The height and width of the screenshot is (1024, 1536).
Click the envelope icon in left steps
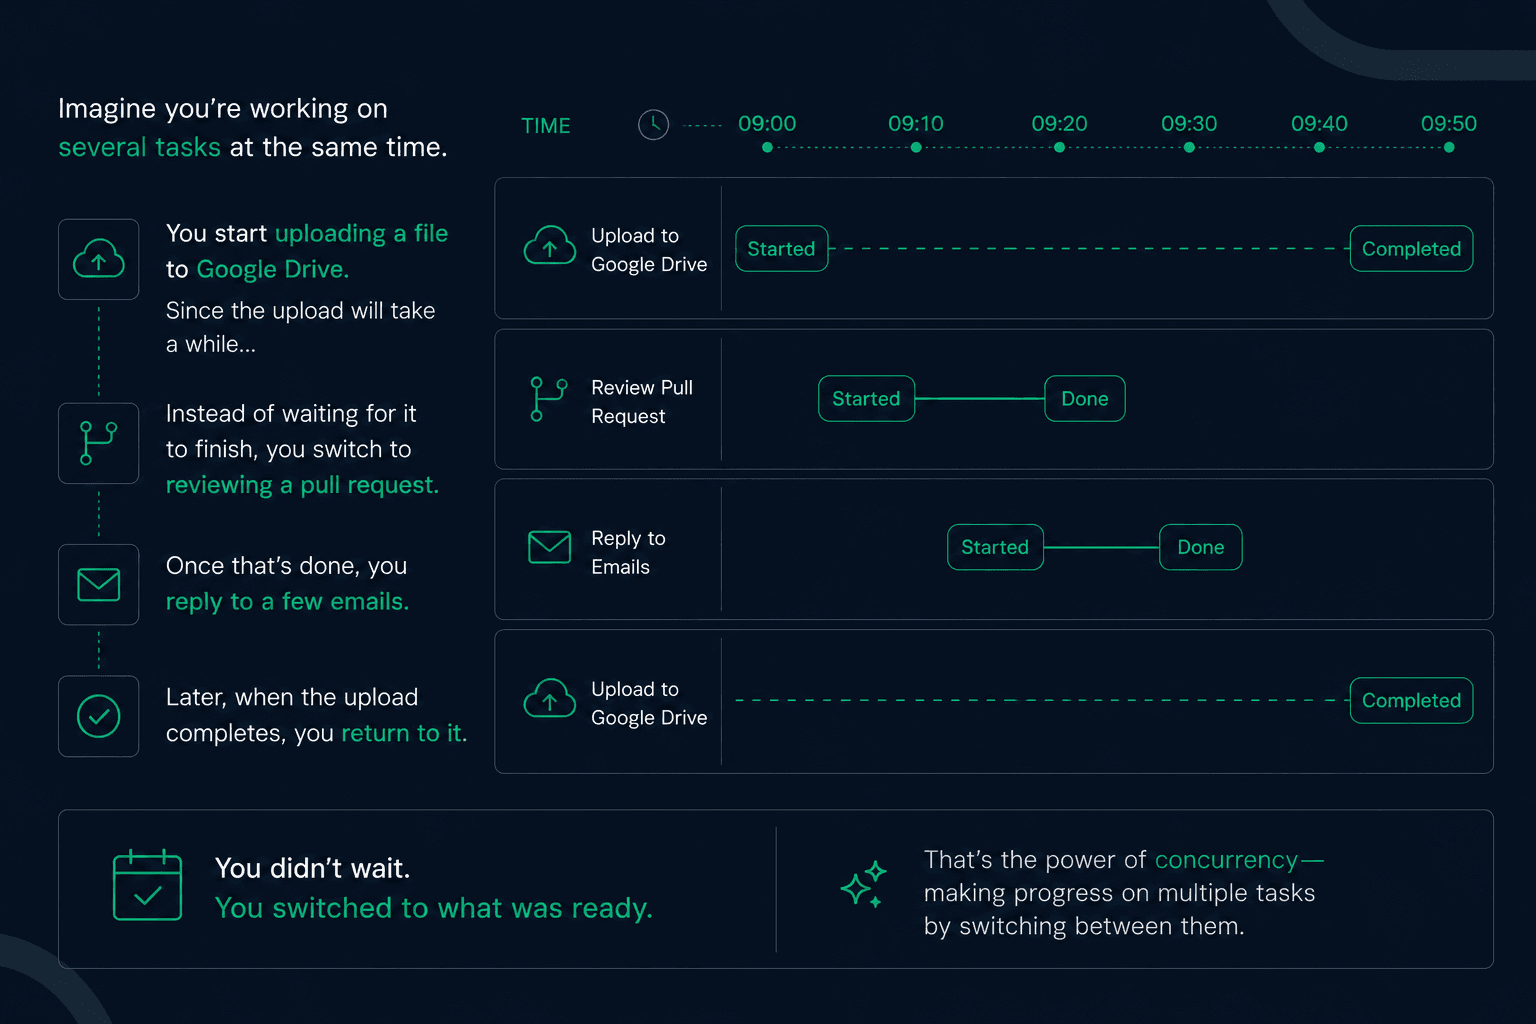point(99,584)
